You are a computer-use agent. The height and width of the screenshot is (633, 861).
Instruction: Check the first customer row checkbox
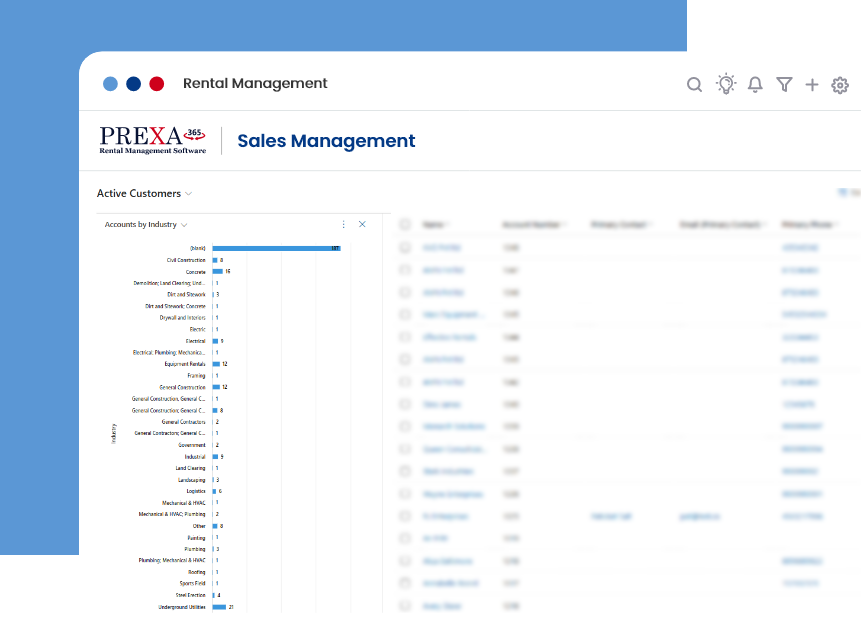(x=405, y=247)
